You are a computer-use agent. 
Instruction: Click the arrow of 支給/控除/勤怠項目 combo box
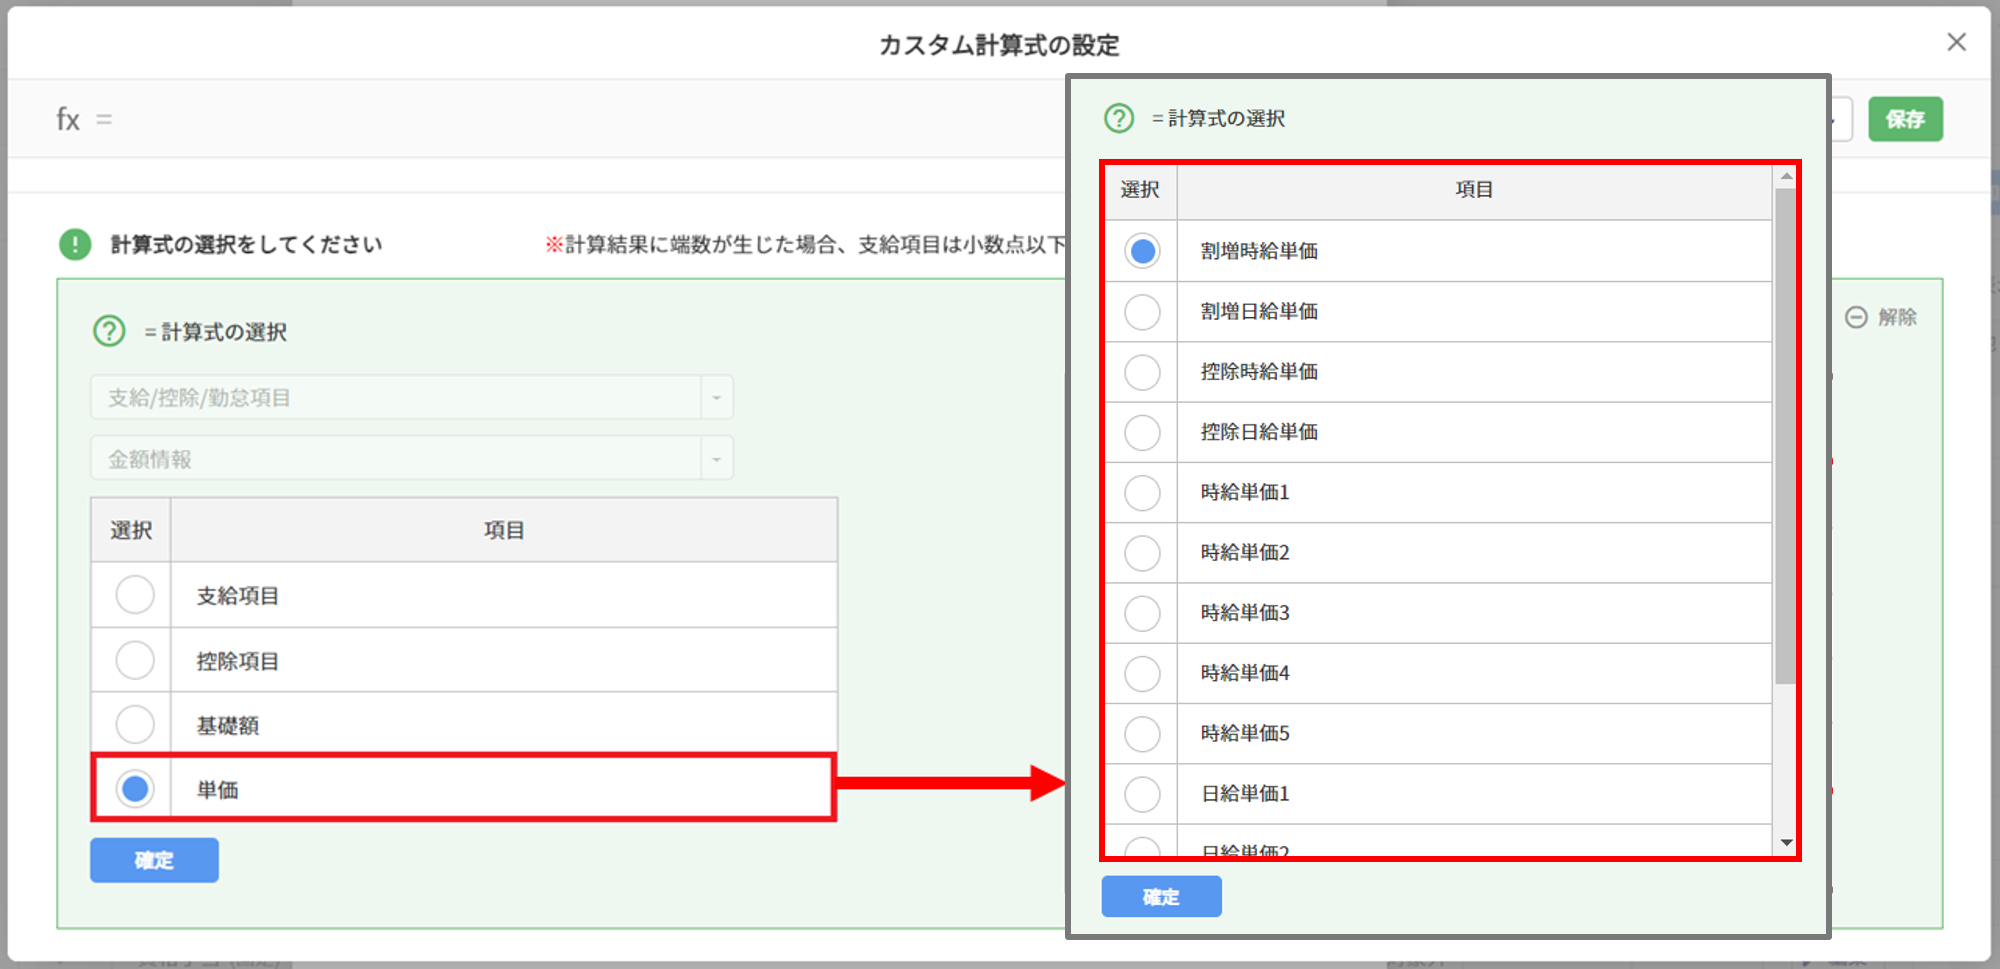click(x=716, y=398)
